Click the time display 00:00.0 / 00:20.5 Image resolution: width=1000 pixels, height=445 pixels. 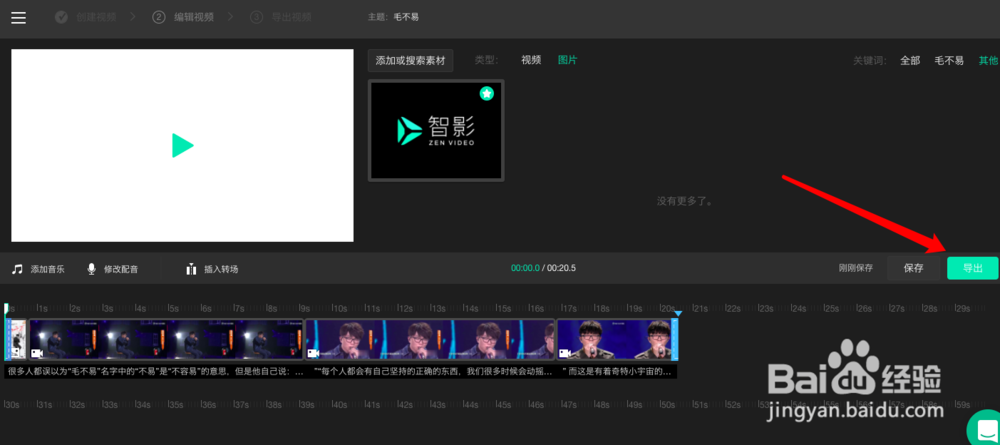[x=543, y=268]
